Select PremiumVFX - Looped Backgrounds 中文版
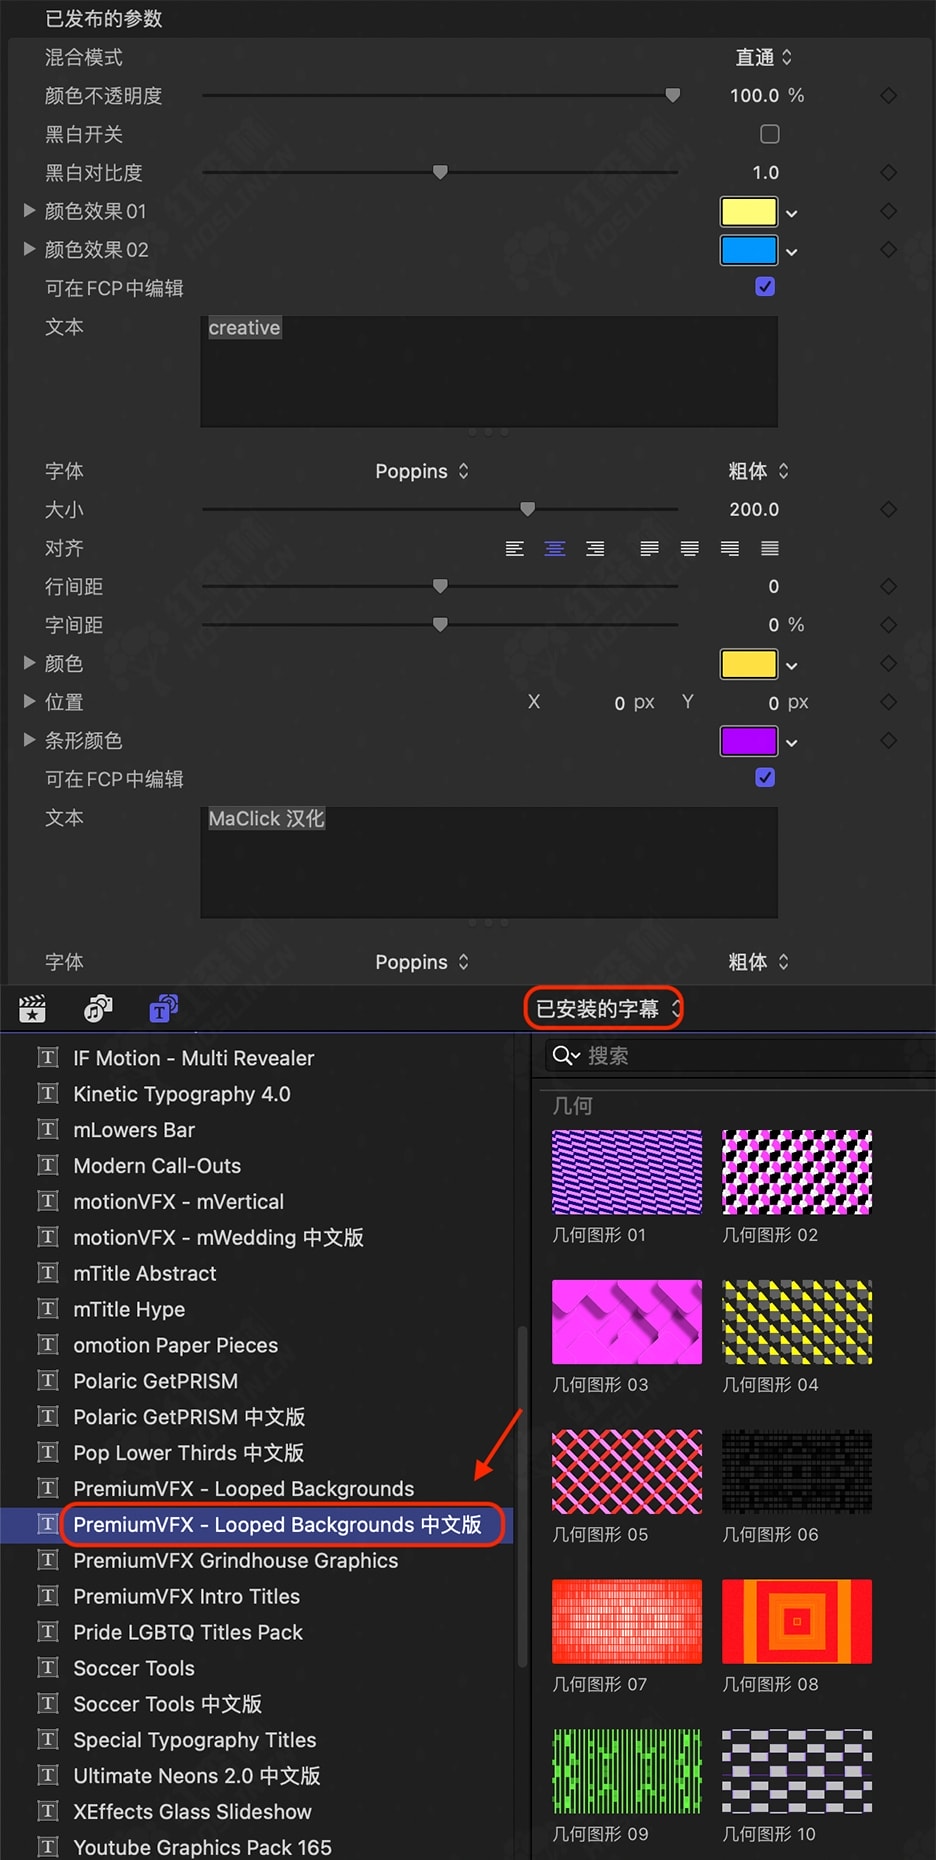The height and width of the screenshot is (1860, 936). pos(277,1524)
